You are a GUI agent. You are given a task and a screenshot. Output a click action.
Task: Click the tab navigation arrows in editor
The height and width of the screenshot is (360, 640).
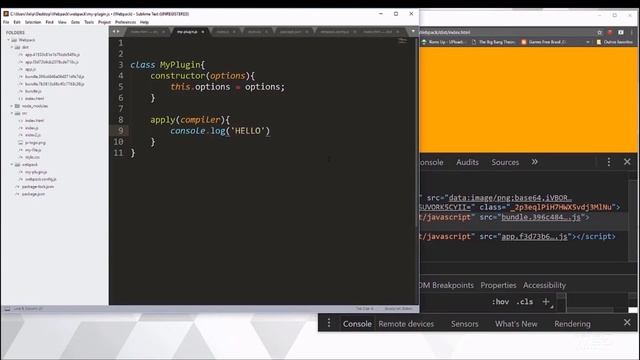[x=116, y=31]
